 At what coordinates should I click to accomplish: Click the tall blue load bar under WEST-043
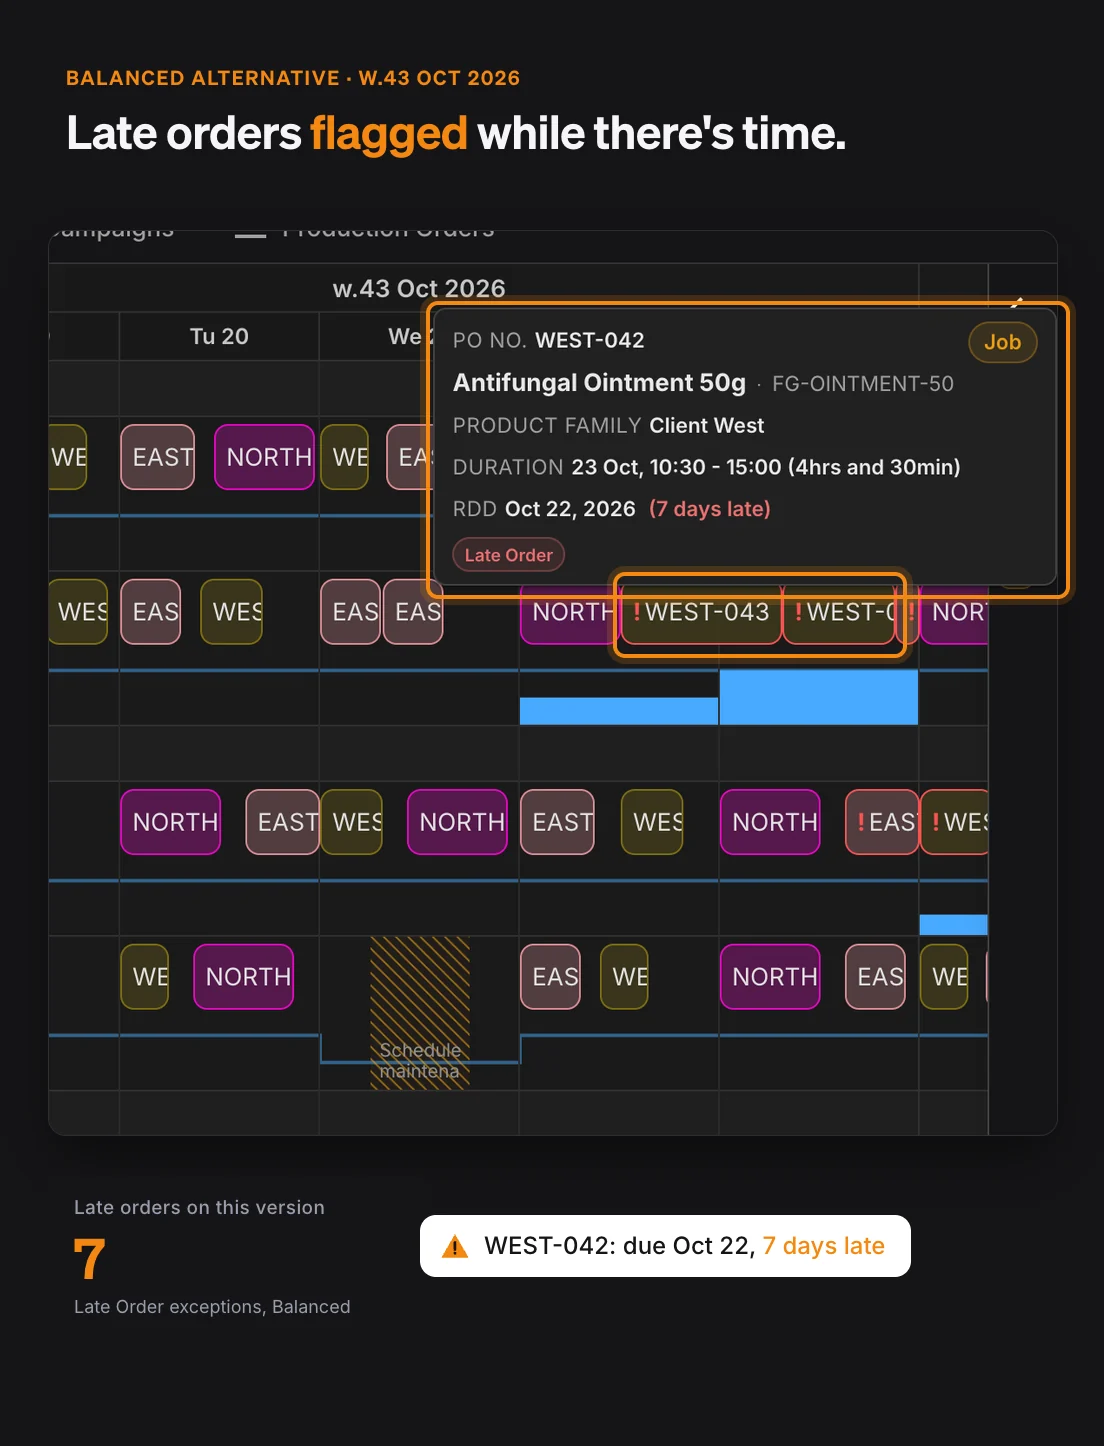coord(819,697)
